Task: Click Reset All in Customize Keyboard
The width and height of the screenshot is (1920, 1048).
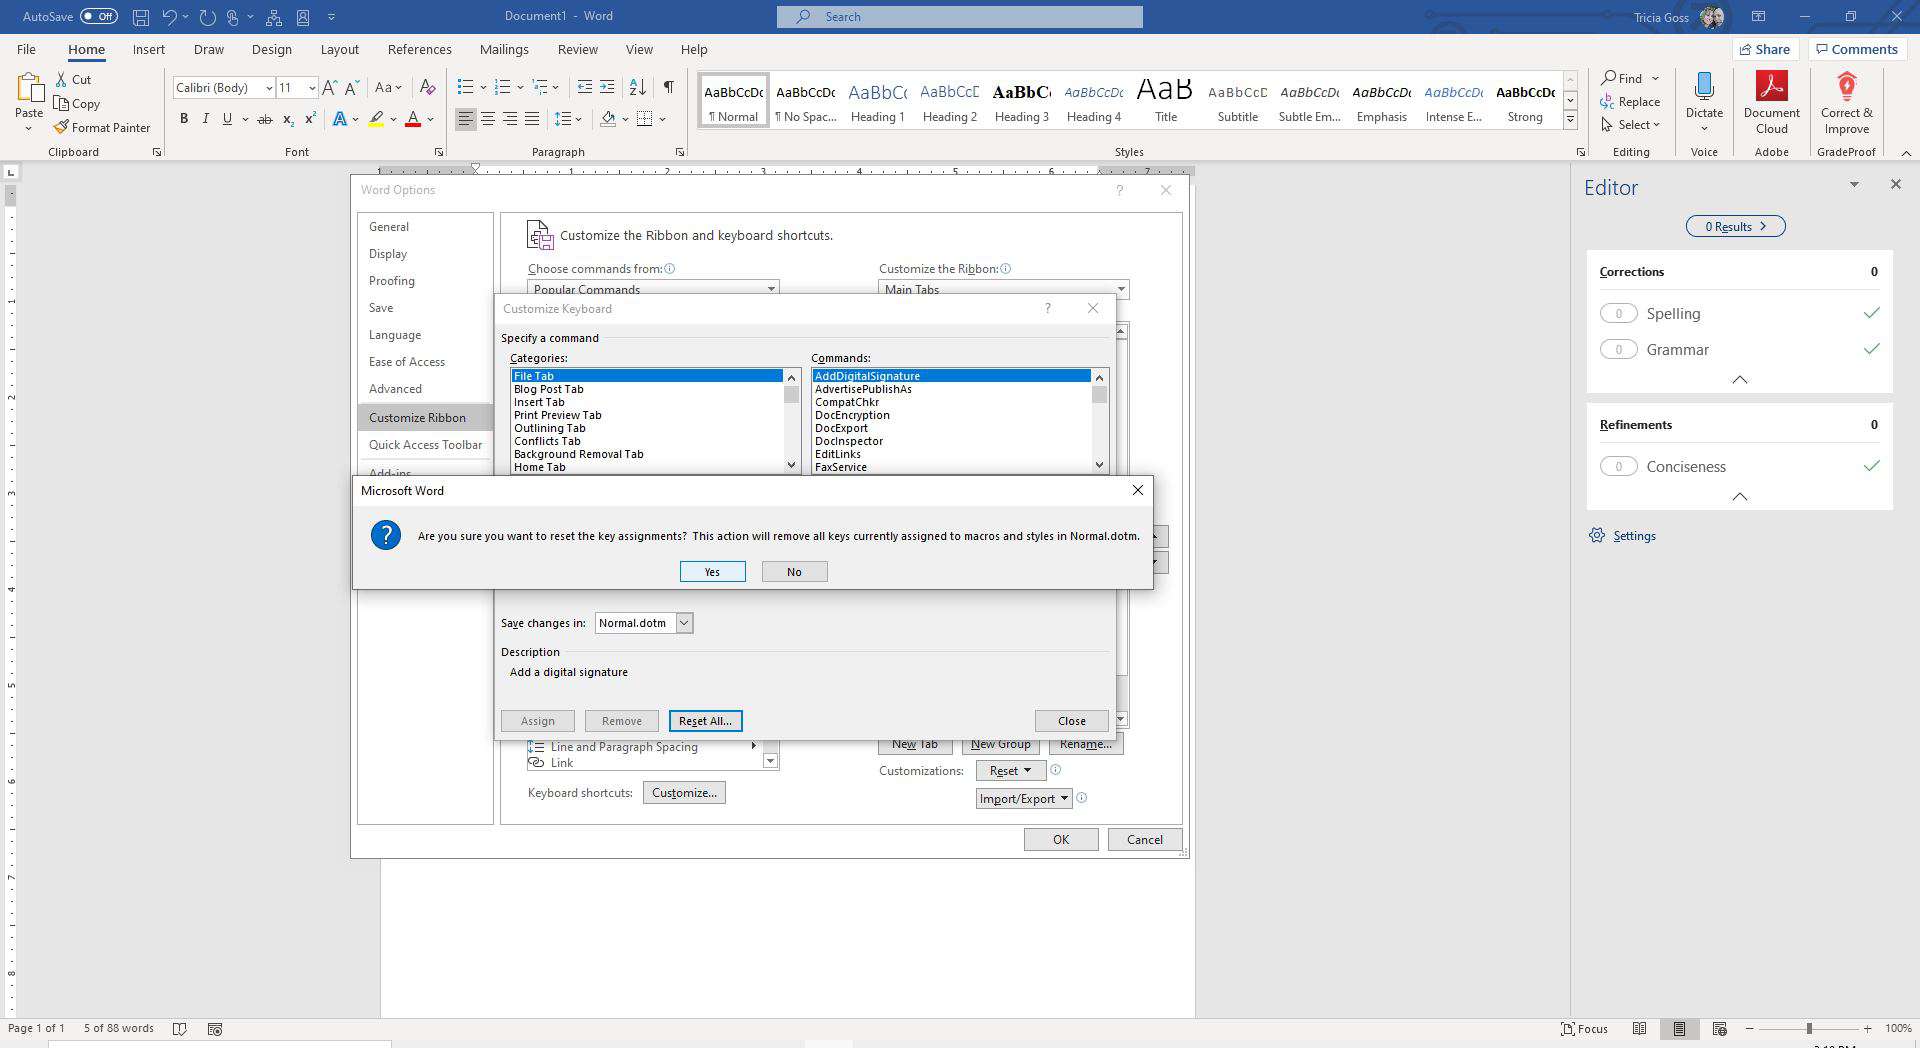Action: 705,721
